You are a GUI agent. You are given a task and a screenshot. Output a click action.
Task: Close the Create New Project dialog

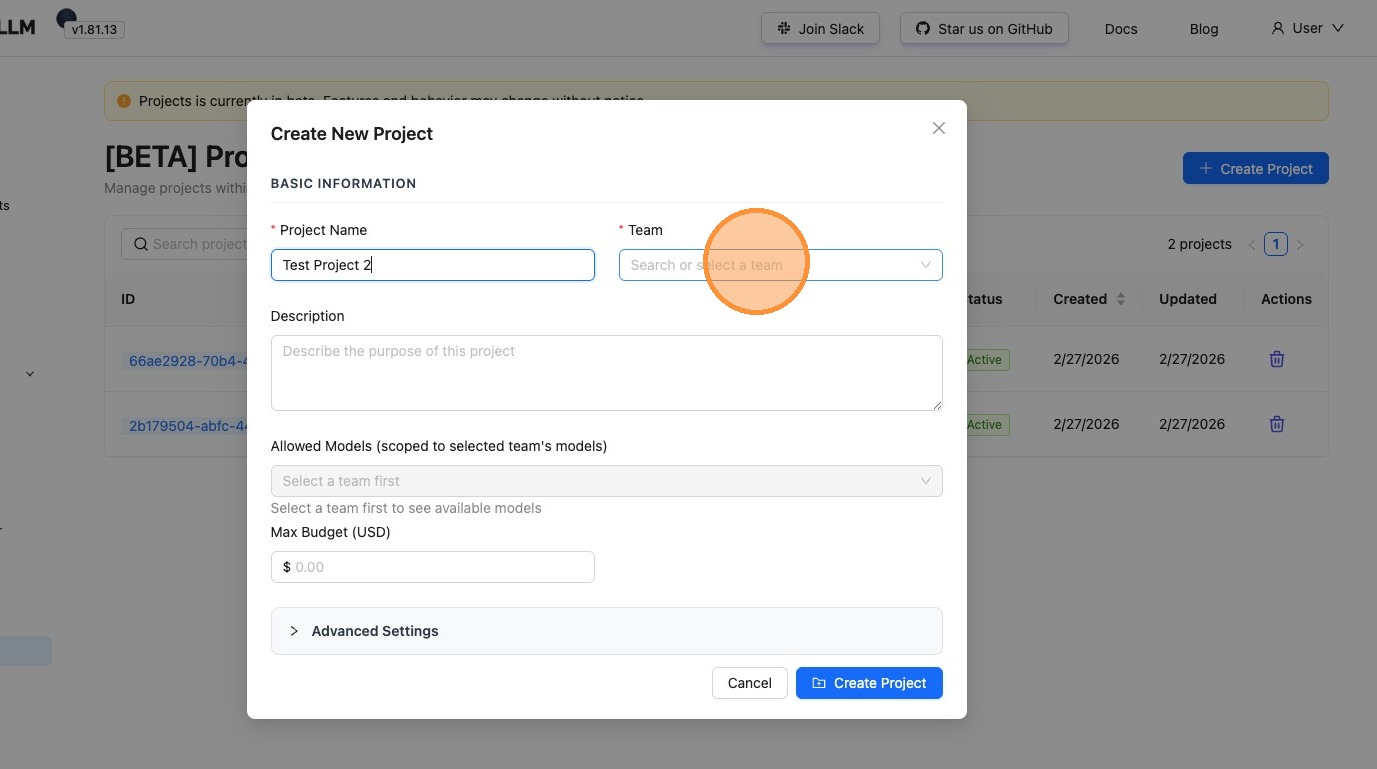pos(938,128)
